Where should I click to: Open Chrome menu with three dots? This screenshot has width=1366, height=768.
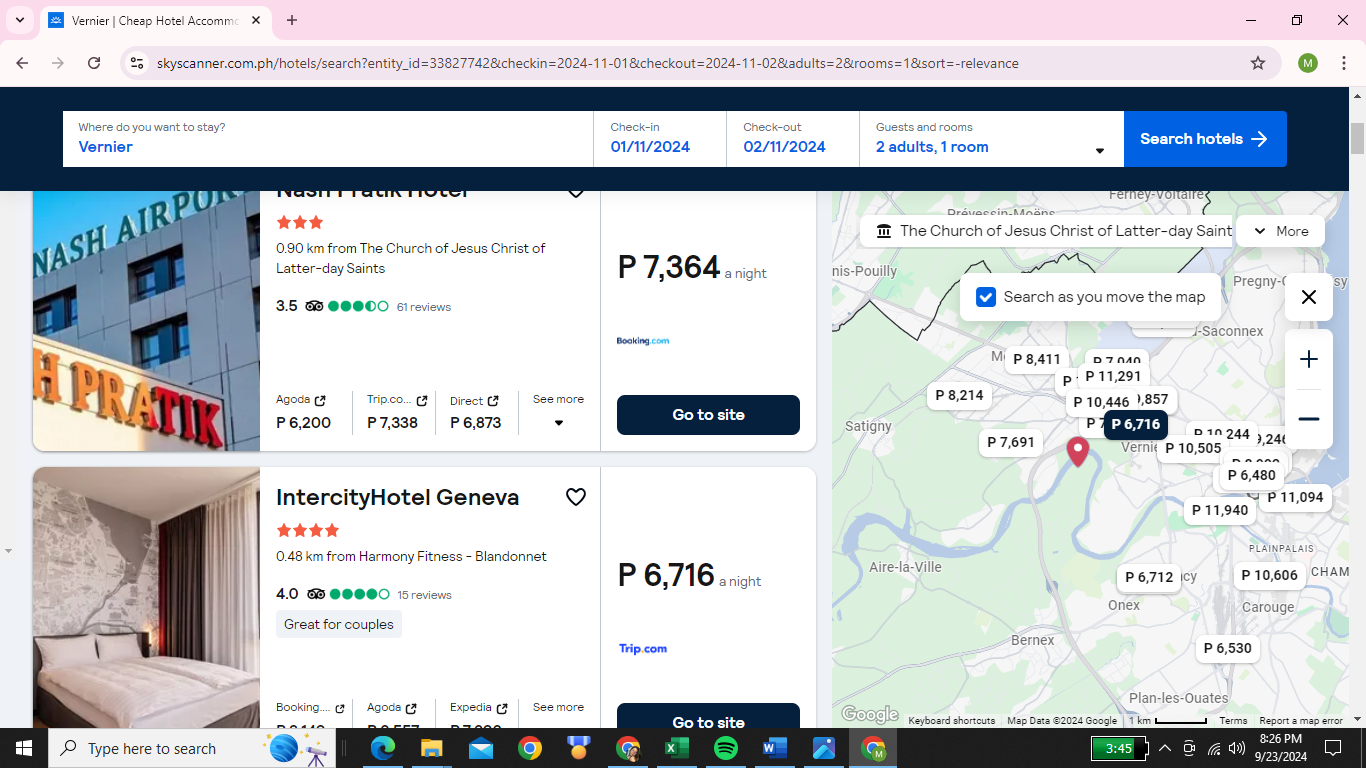pyautogui.click(x=1343, y=63)
